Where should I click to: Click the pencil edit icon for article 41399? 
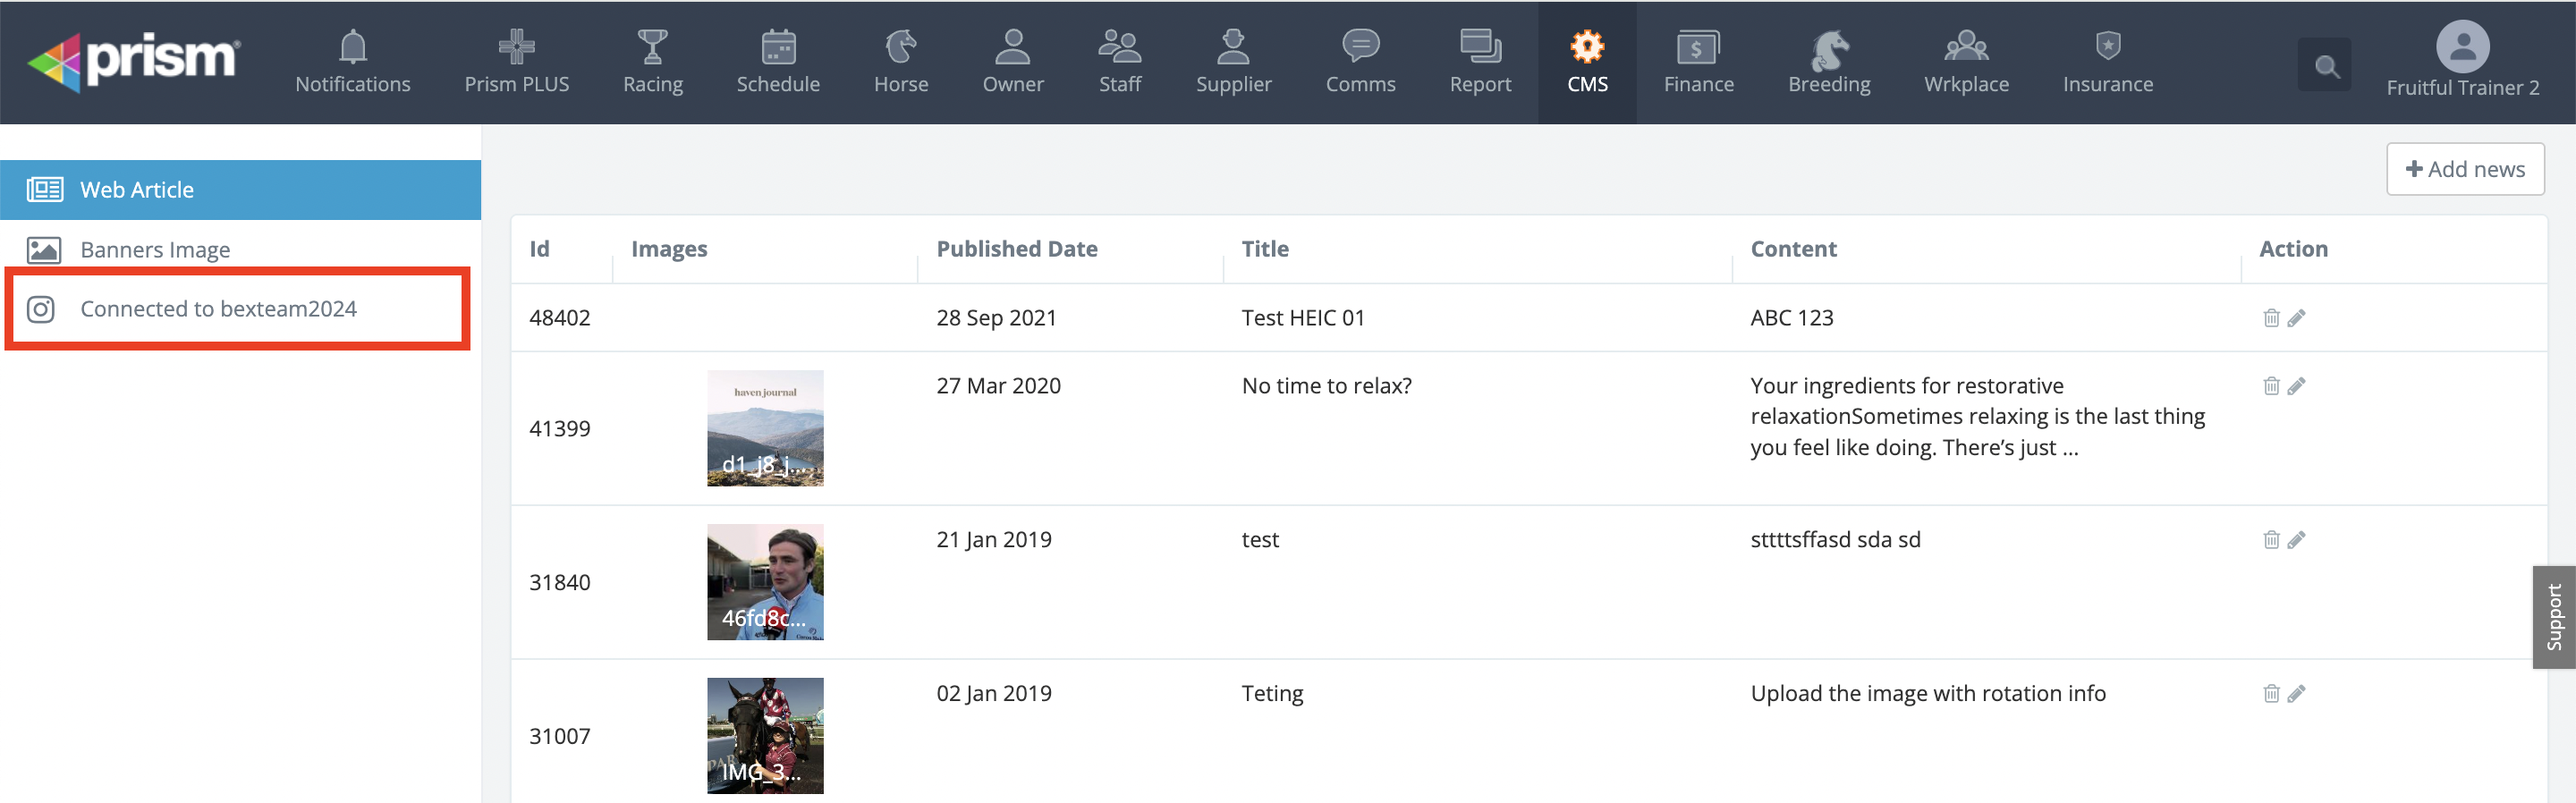(x=2296, y=386)
